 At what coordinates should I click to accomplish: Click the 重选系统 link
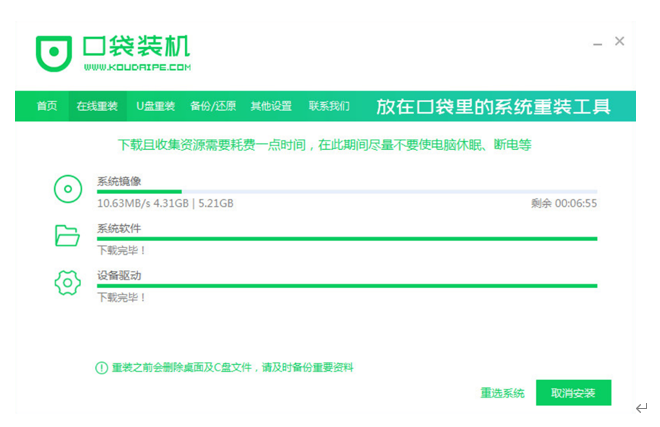503,393
